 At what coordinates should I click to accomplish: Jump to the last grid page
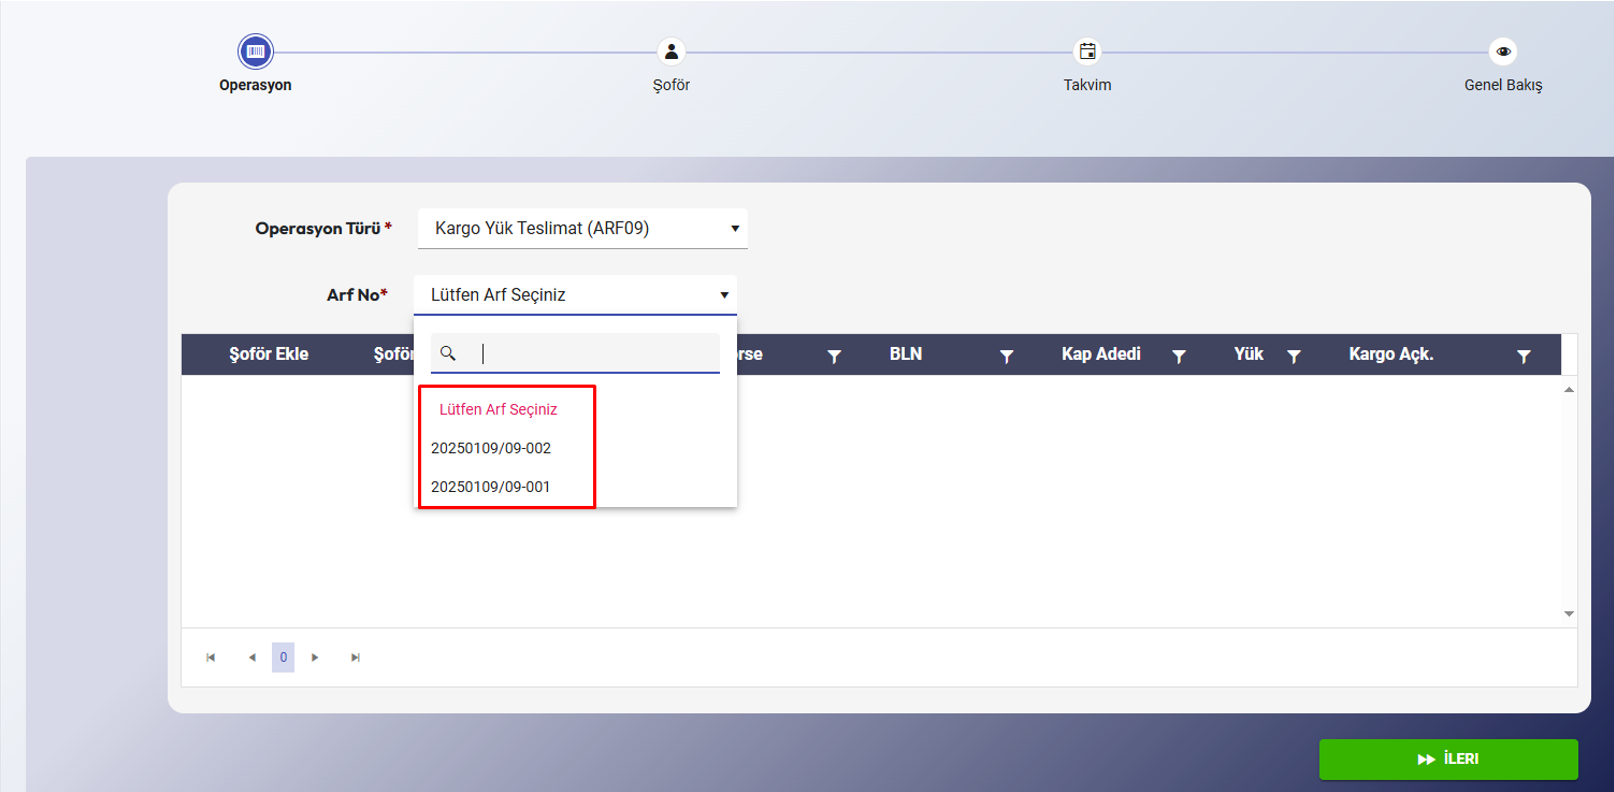[x=355, y=657]
